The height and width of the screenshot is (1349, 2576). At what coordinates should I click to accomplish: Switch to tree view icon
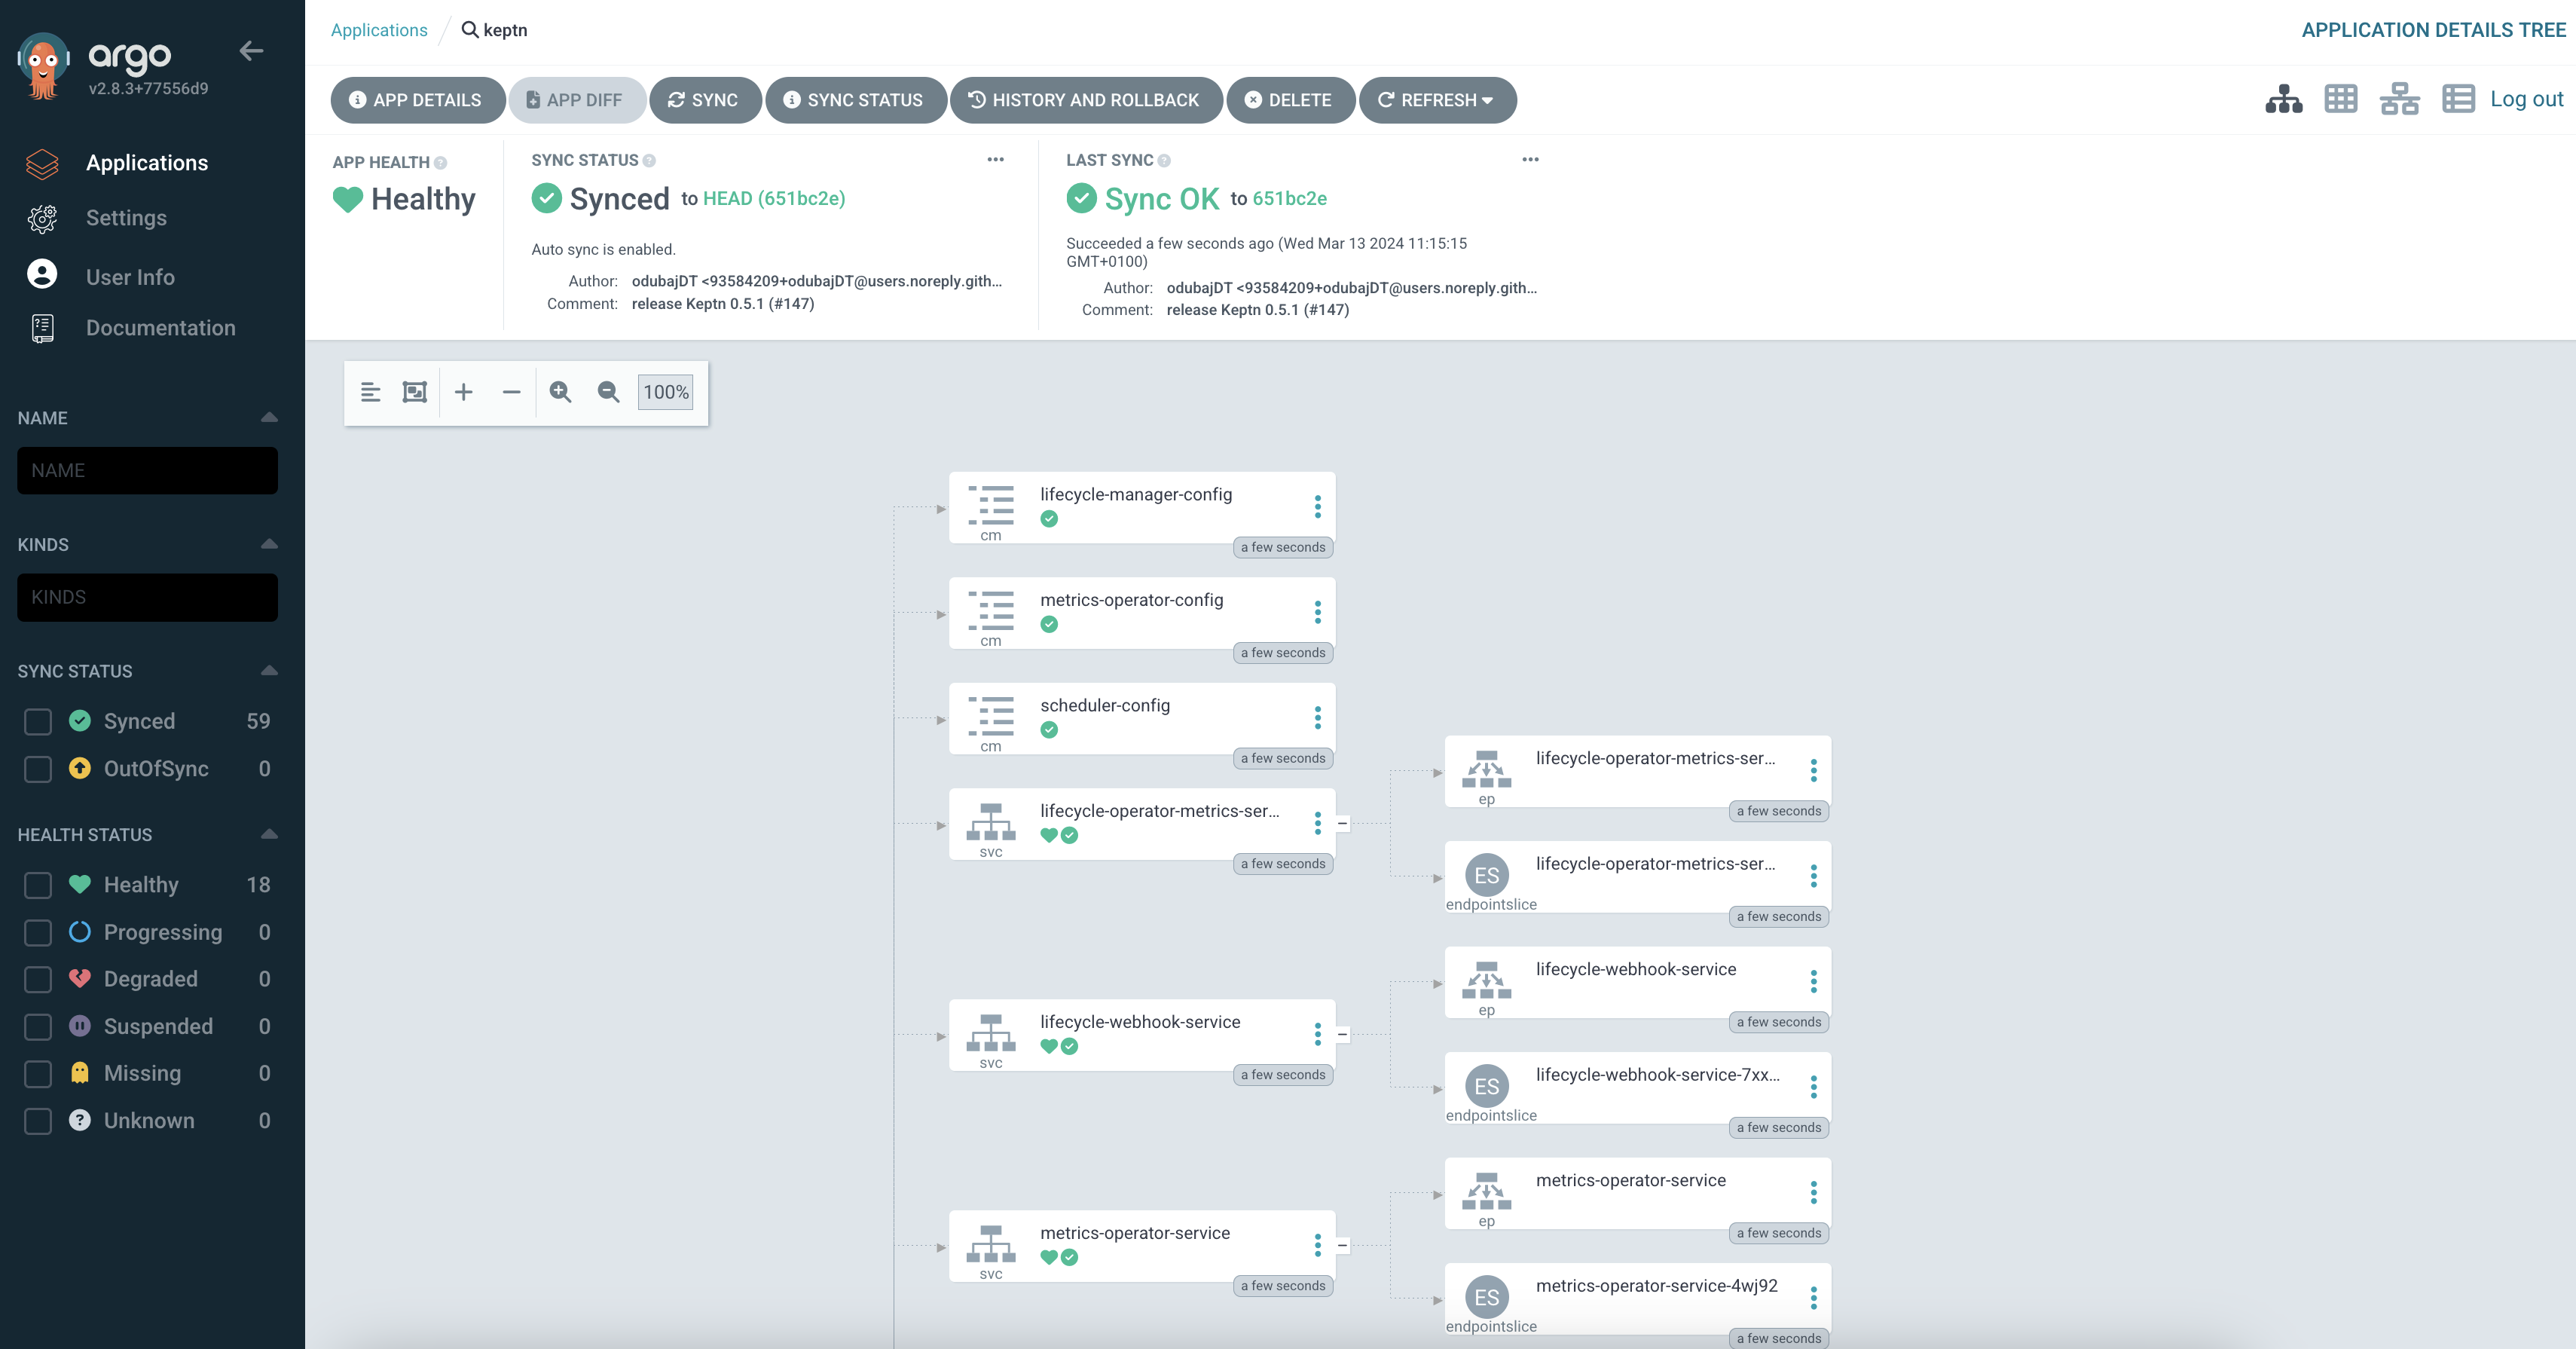click(x=2283, y=99)
